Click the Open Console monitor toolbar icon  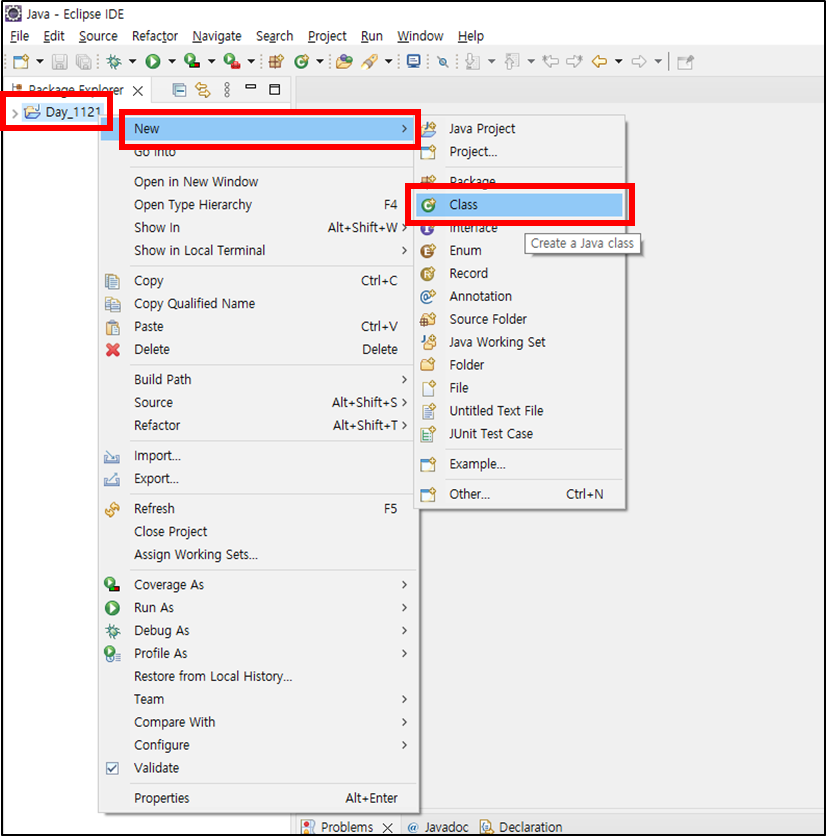[x=413, y=62]
